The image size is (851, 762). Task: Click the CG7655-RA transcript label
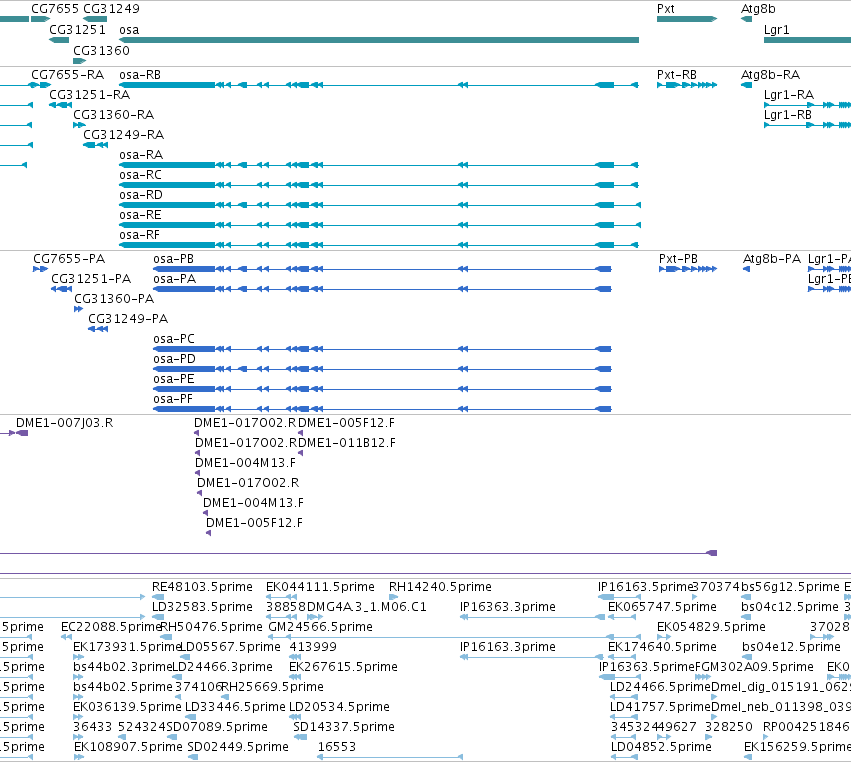coord(67,74)
